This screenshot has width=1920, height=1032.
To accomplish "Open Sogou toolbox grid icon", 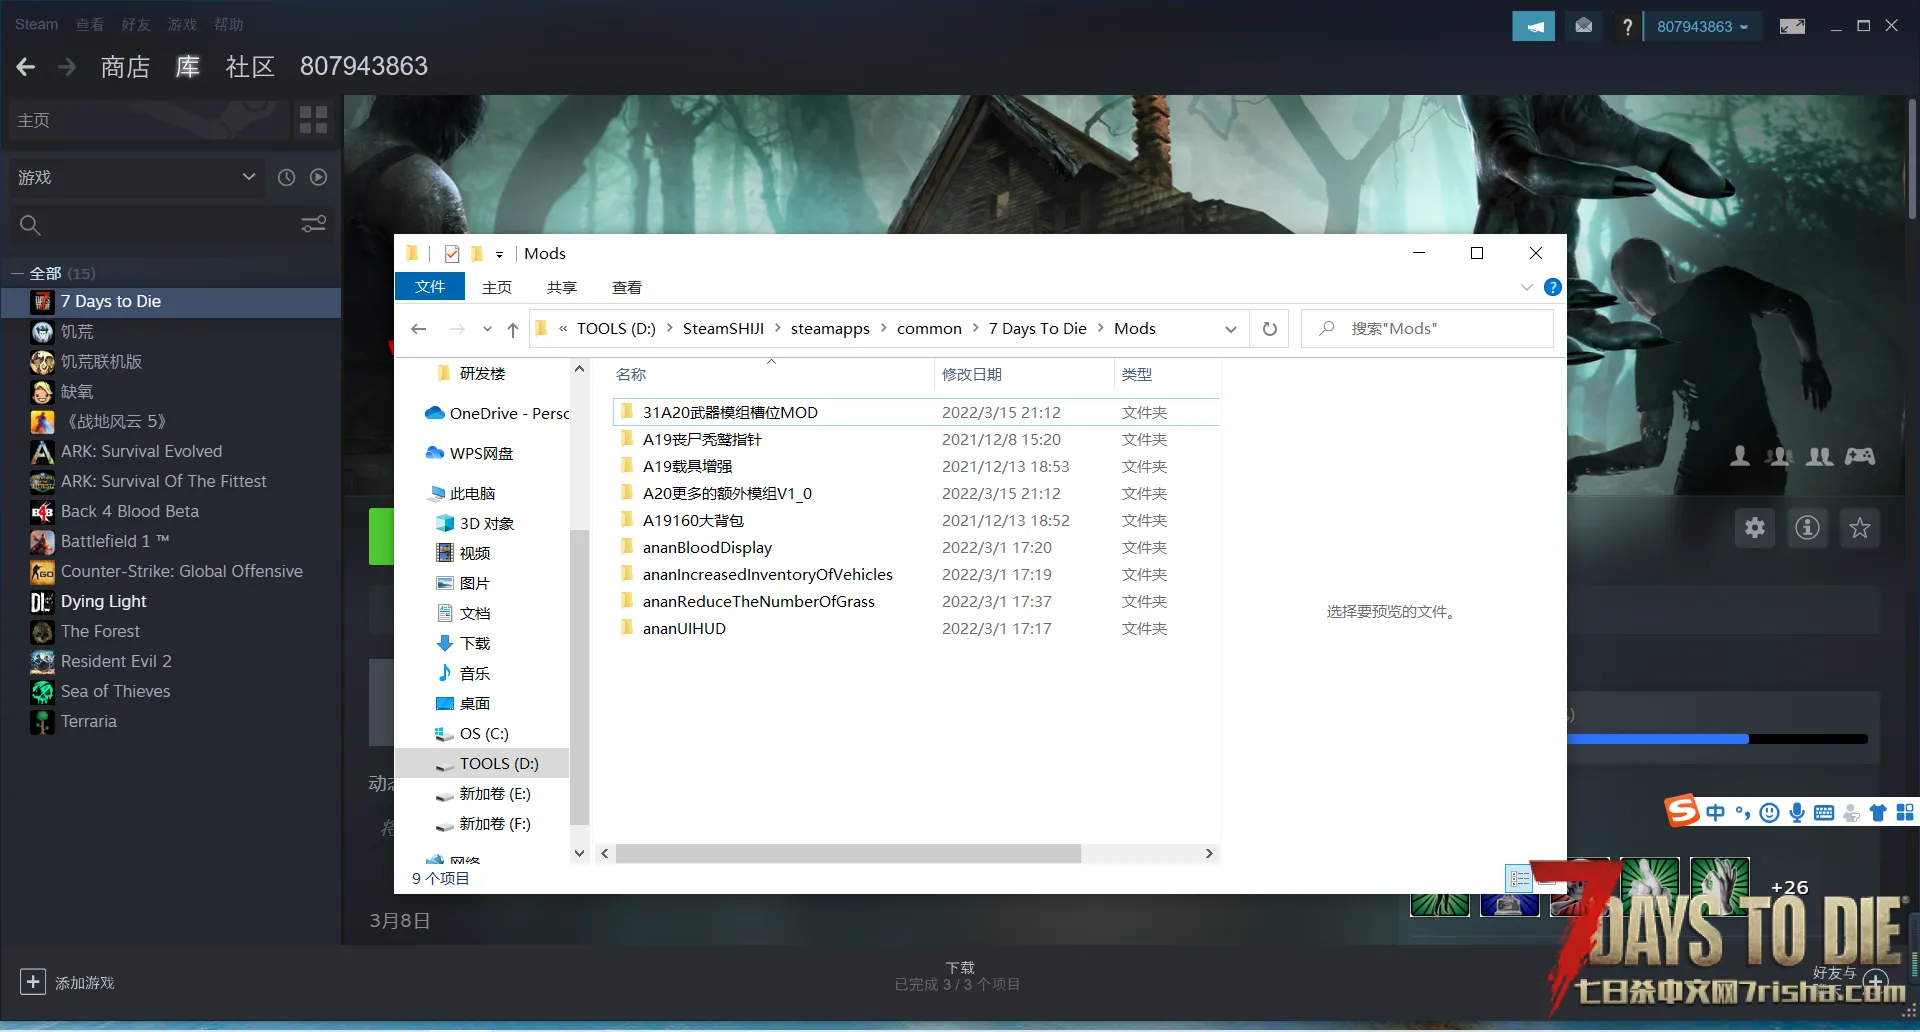I will point(1905,813).
